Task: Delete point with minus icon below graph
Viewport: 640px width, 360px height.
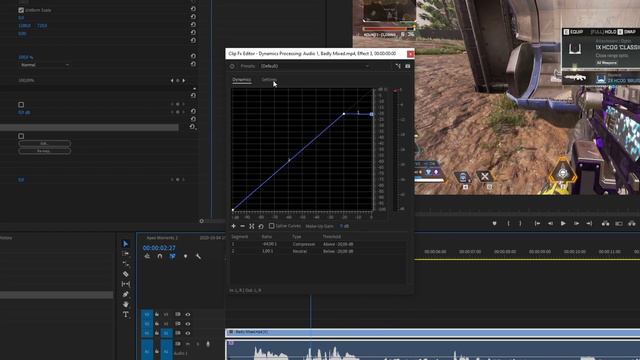Action: 242,226
